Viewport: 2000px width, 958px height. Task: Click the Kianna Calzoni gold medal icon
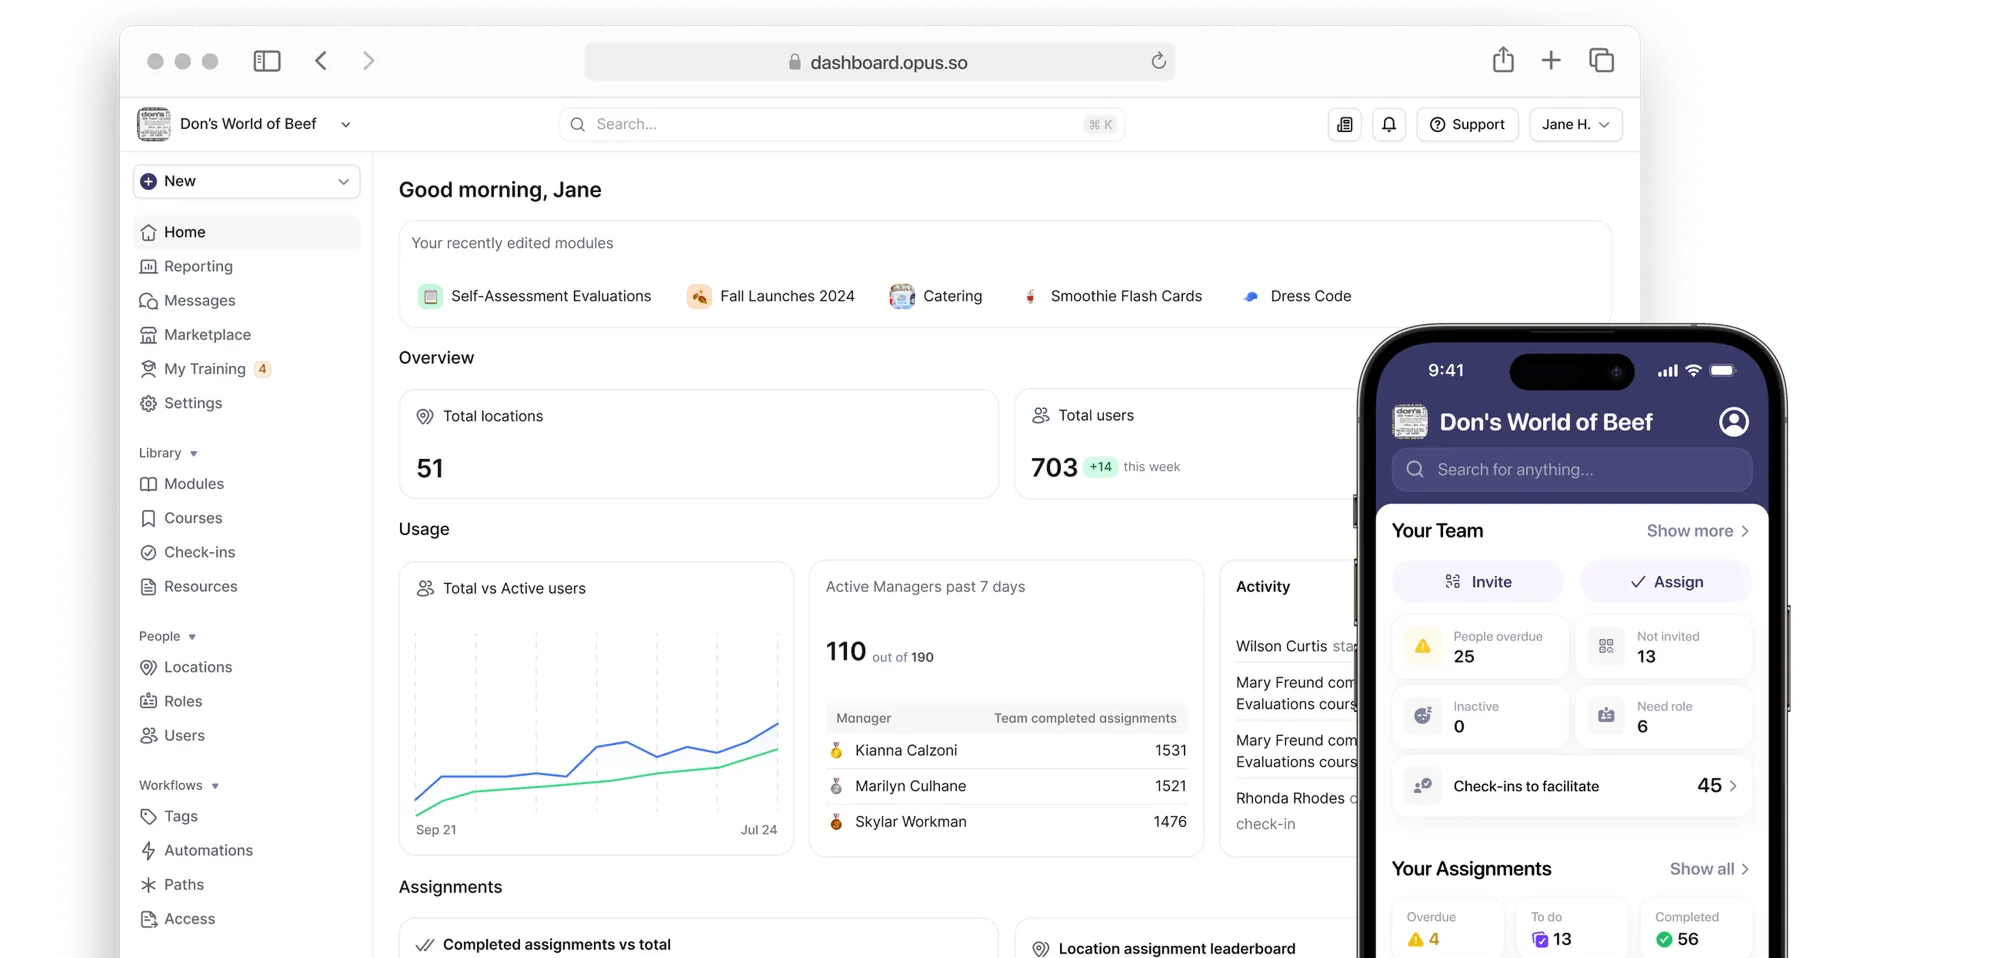[x=836, y=750]
